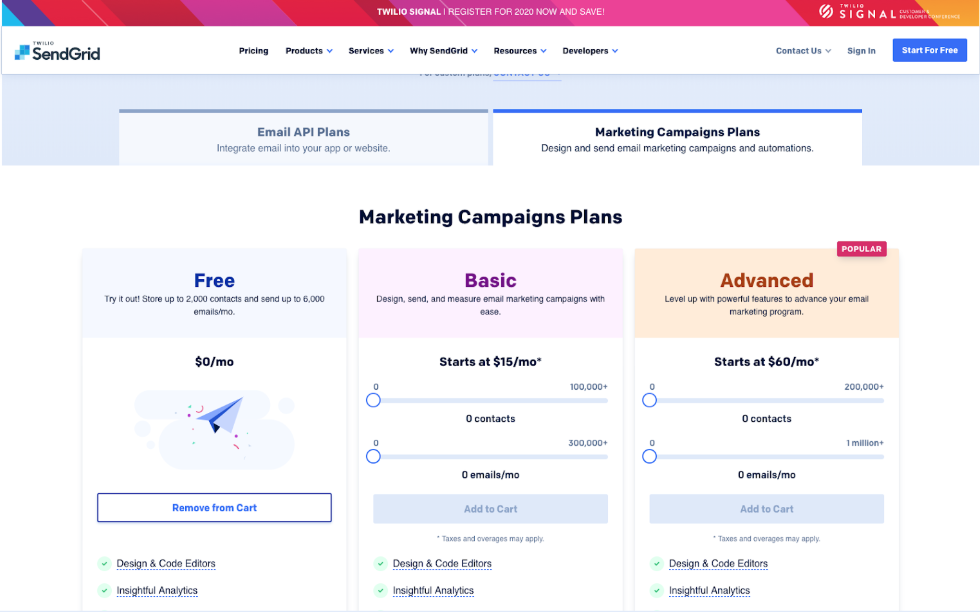Click the SendGrid logo
The width and height of the screenshot is (980, 612).
pos(57,52)
